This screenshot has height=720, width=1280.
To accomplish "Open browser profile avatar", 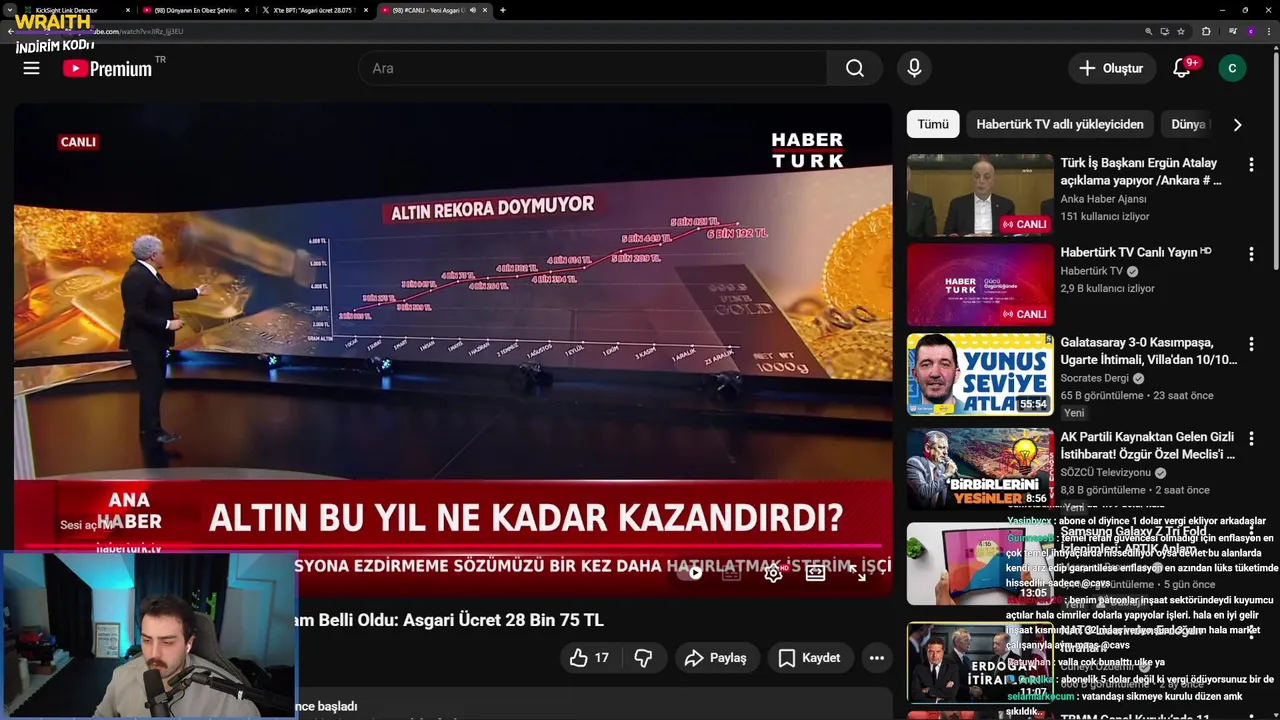I will (1250, 31).
